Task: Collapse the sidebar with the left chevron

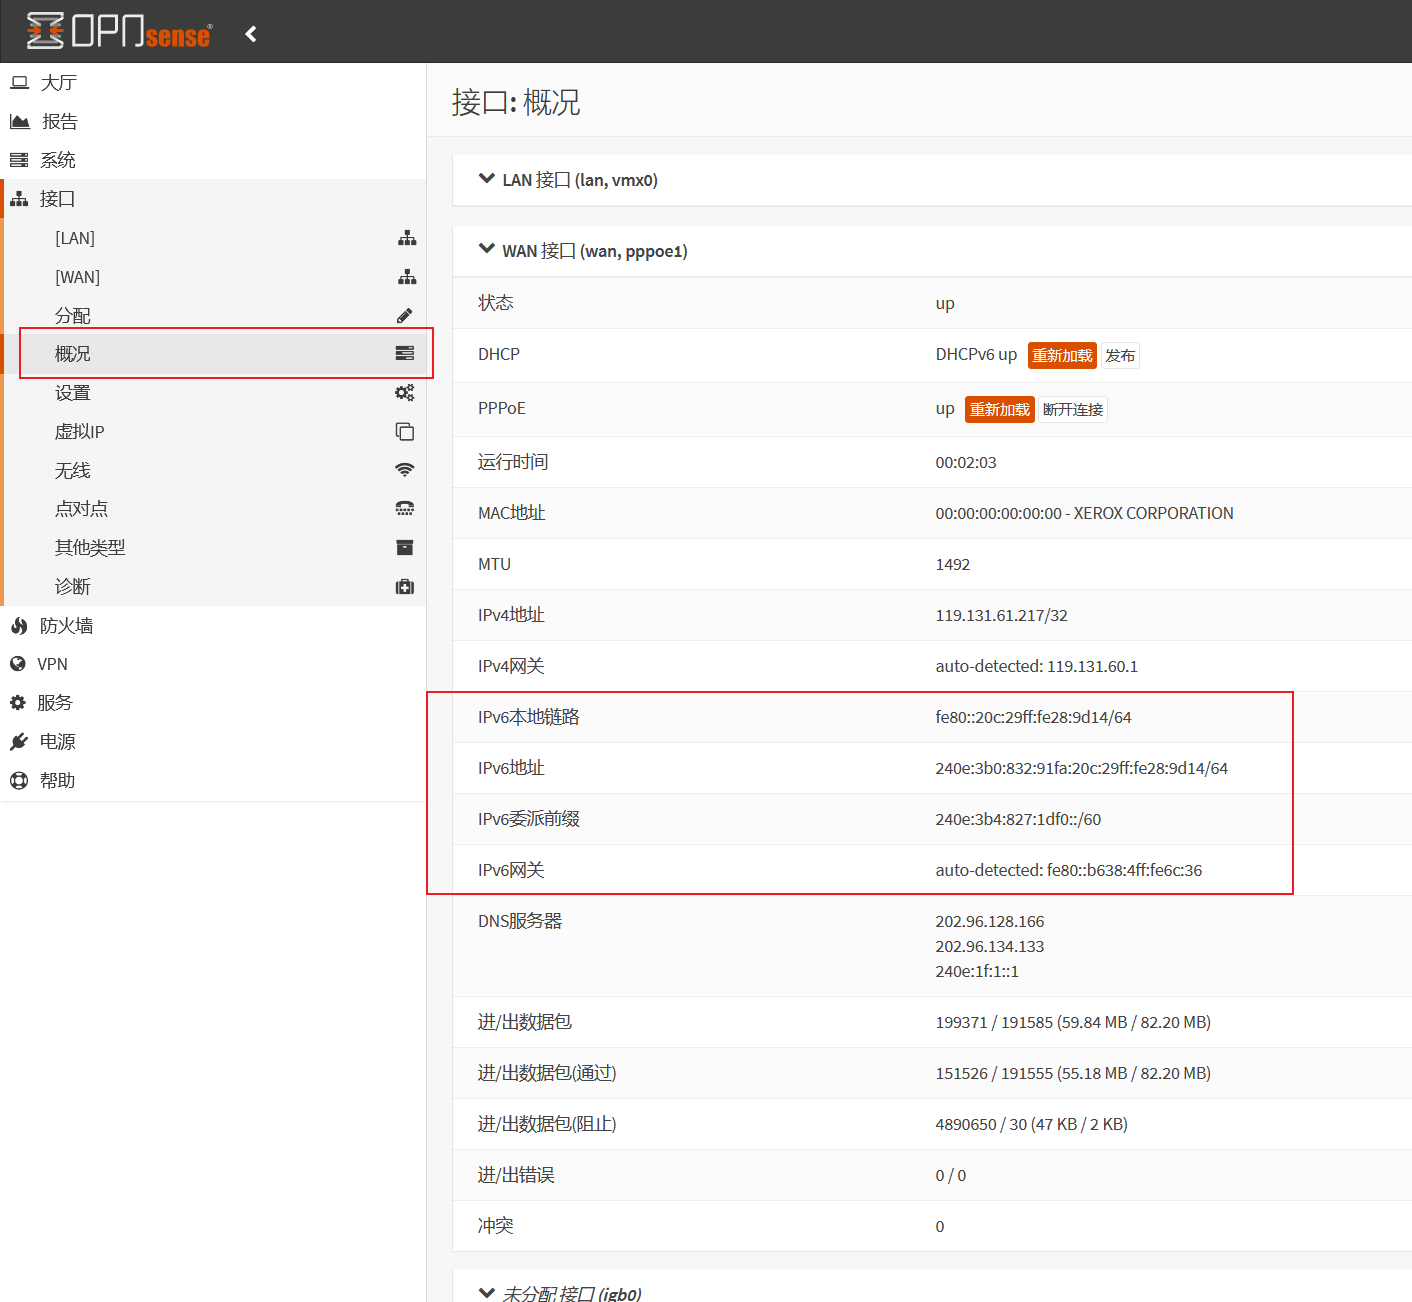Action: (x=251, y=34)
